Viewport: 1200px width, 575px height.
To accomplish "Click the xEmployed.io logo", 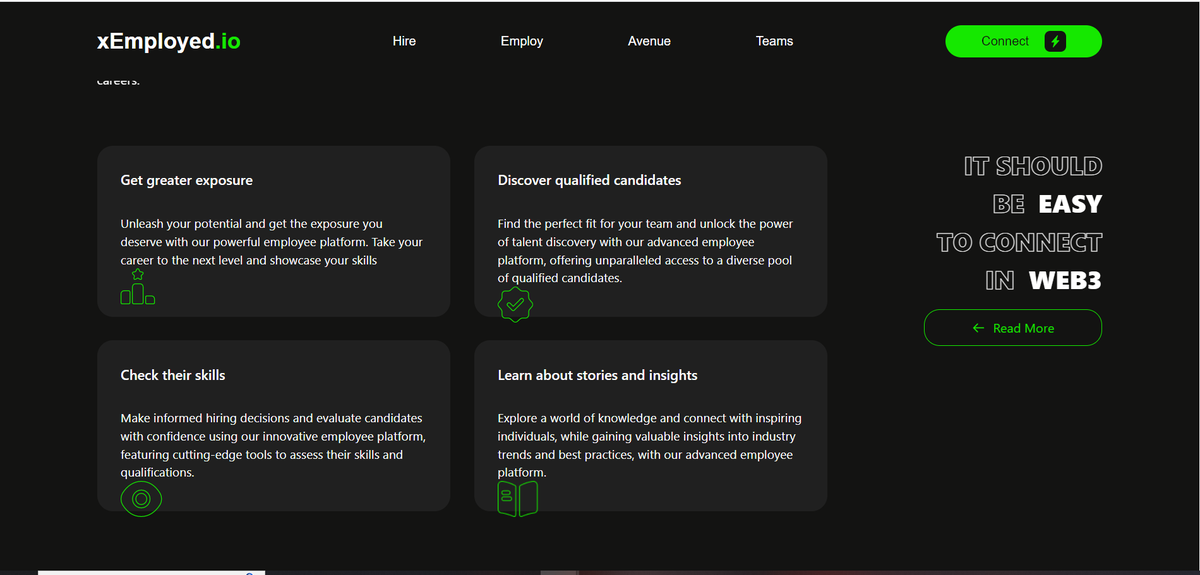I will (168, 41).
